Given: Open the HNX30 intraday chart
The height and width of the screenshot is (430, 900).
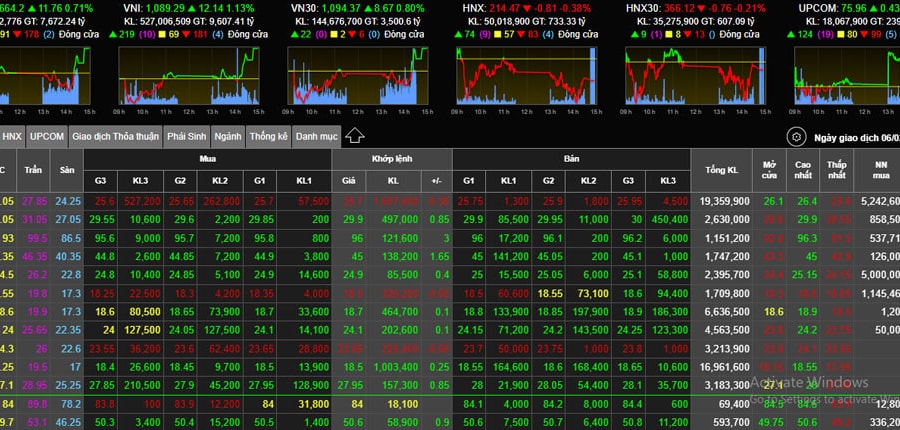Looking at the screenshot, I should 695,76.
